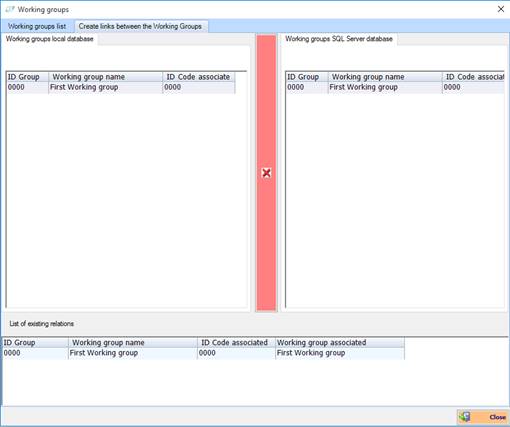This screenshot has height=427, width=510.
Task: Click the red X delete link icon
Action: tap(266, 173)
